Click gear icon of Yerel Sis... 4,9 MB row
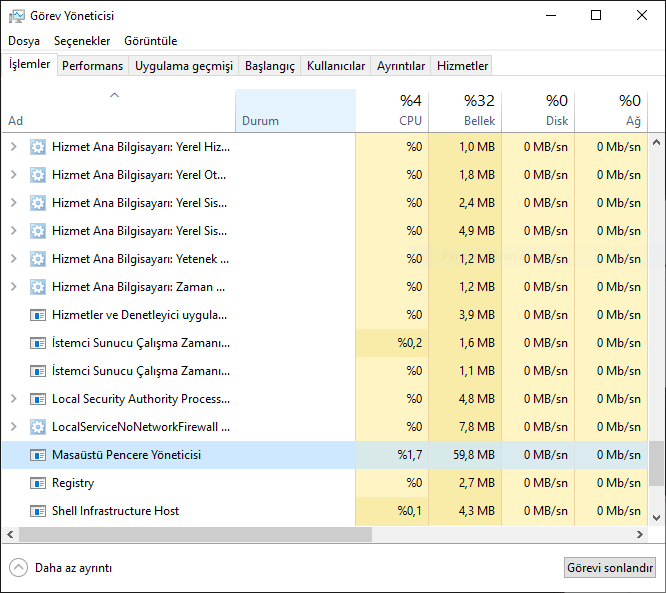This screenshot has height=593, width=666. [38, 231]
